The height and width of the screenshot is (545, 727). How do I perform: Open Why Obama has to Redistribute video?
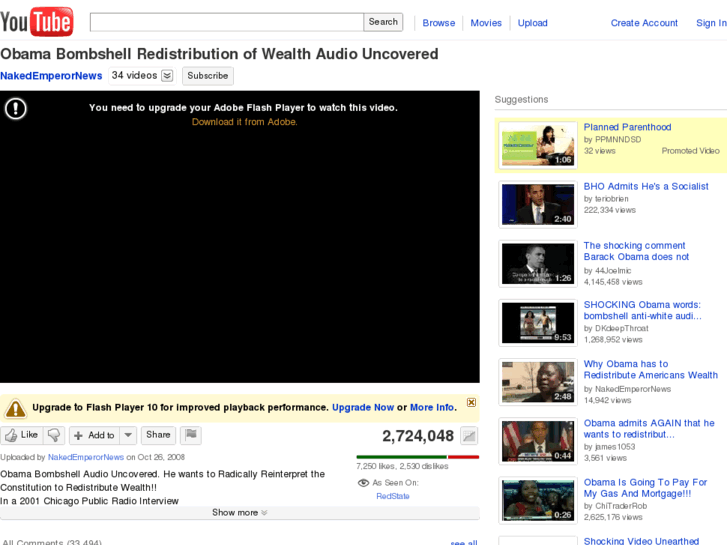pyautogui.click(x=650, y=369)
